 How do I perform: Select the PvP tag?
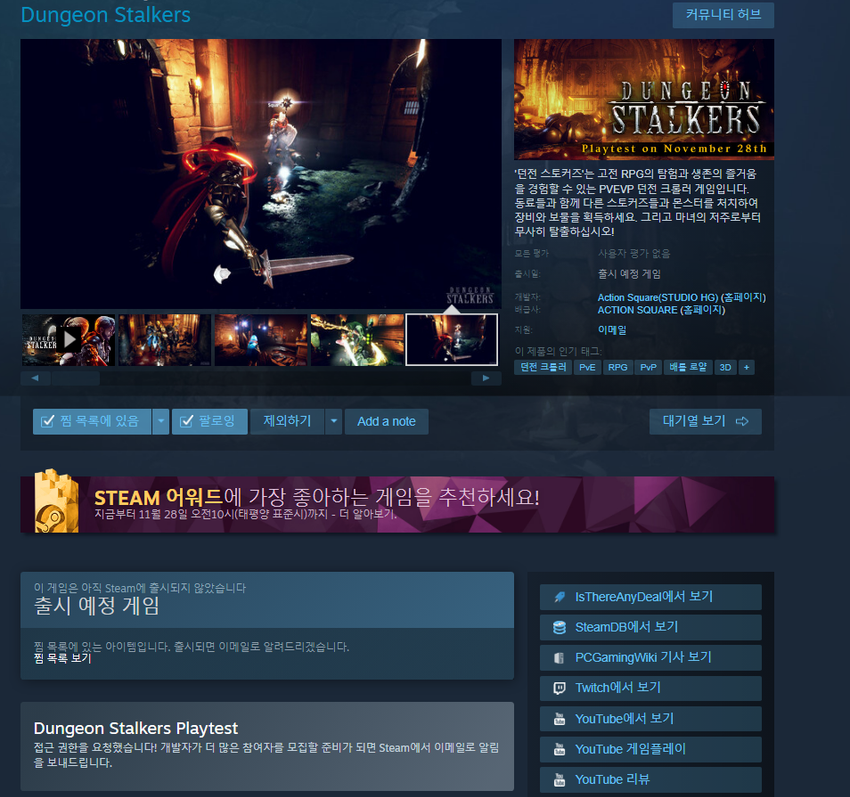point(648,367)
